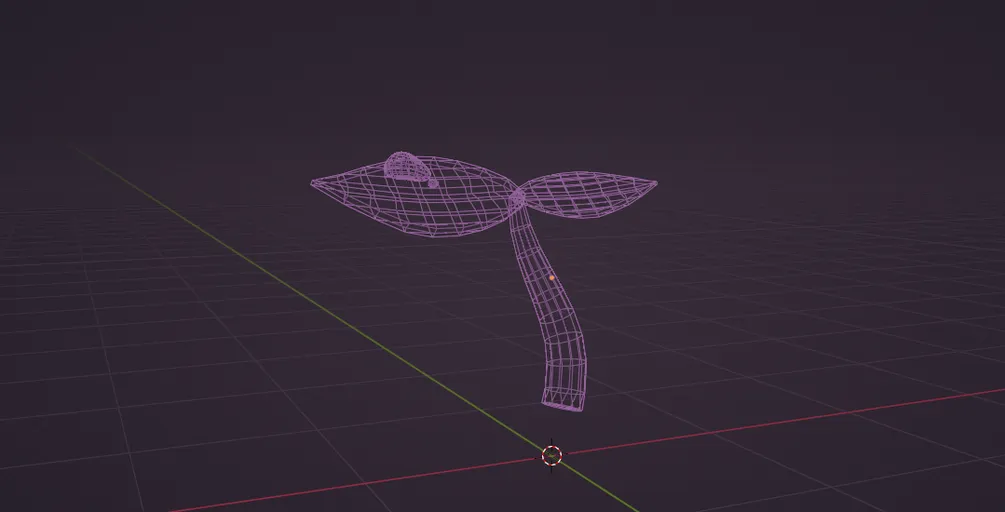Click the upper bend of the stem below the leaves

click(527, 240)
